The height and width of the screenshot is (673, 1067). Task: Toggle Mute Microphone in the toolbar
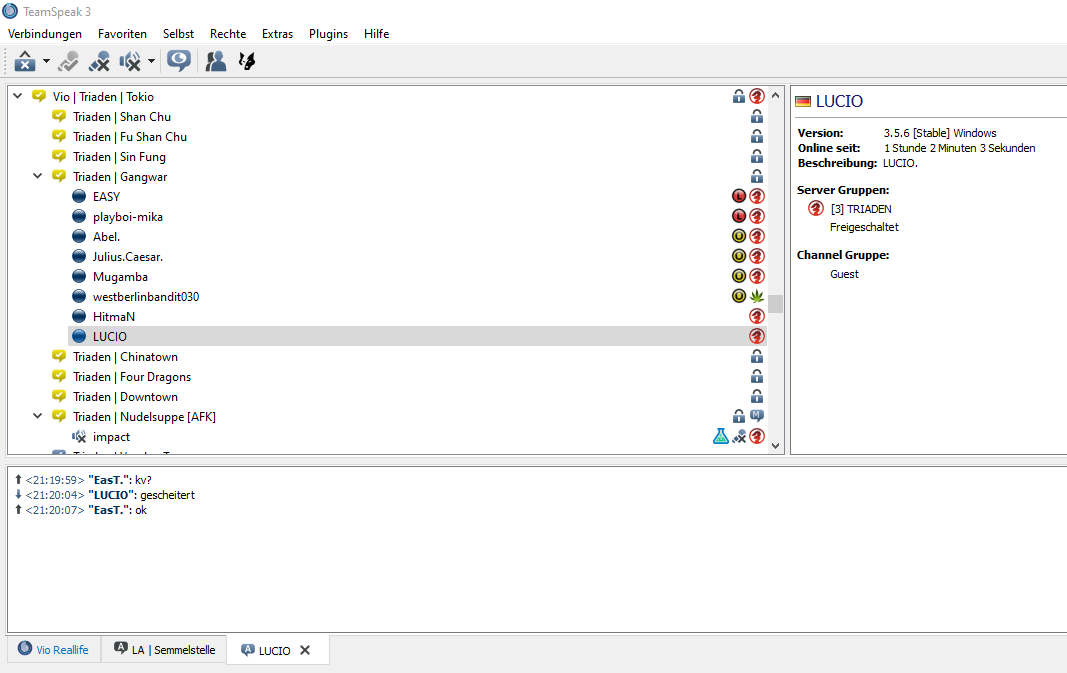[99, 61]
